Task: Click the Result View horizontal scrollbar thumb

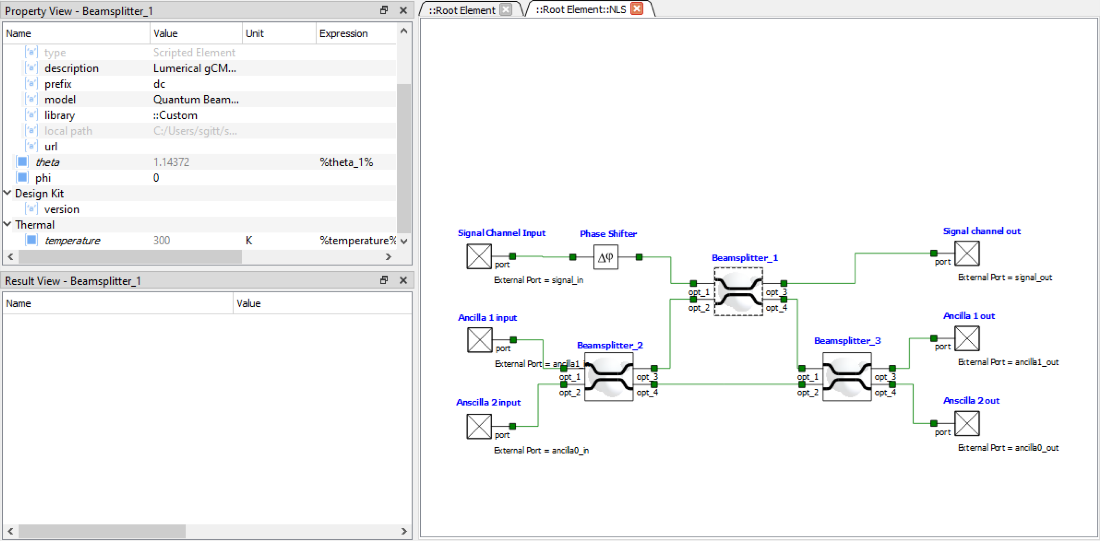Action: point(100,530)
